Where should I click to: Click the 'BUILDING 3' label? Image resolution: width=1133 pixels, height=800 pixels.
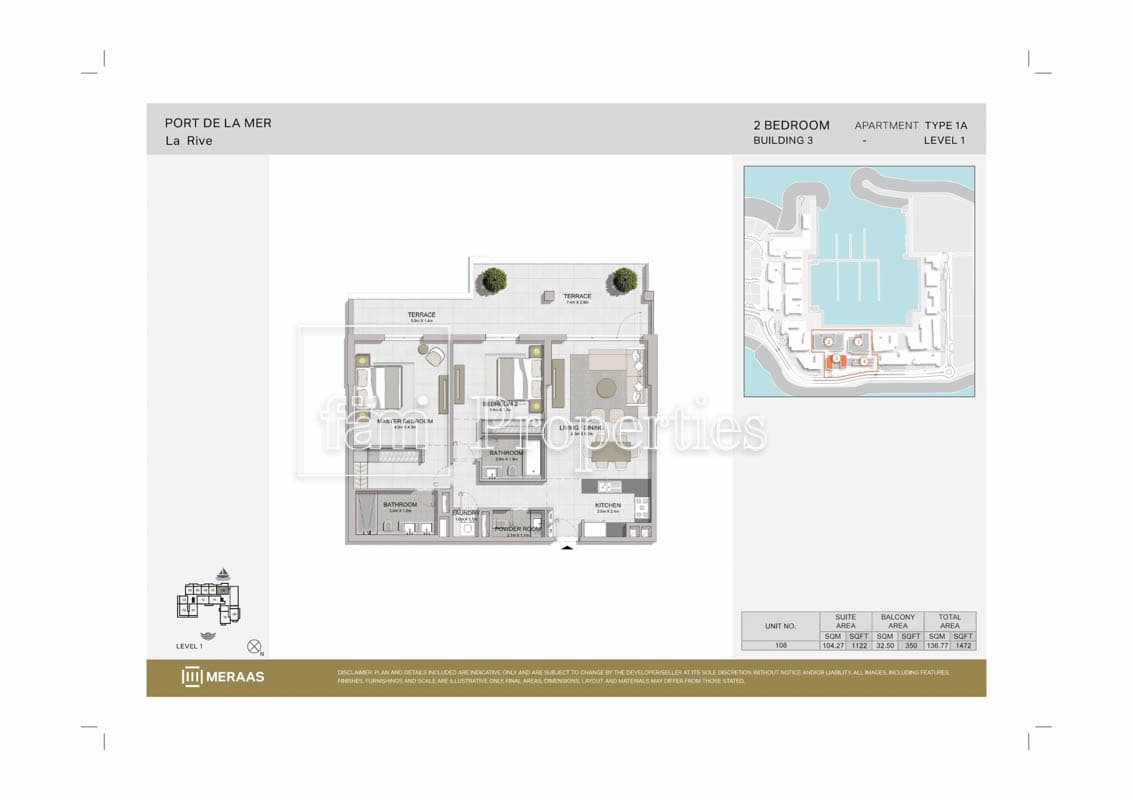(x=783, y=140)
